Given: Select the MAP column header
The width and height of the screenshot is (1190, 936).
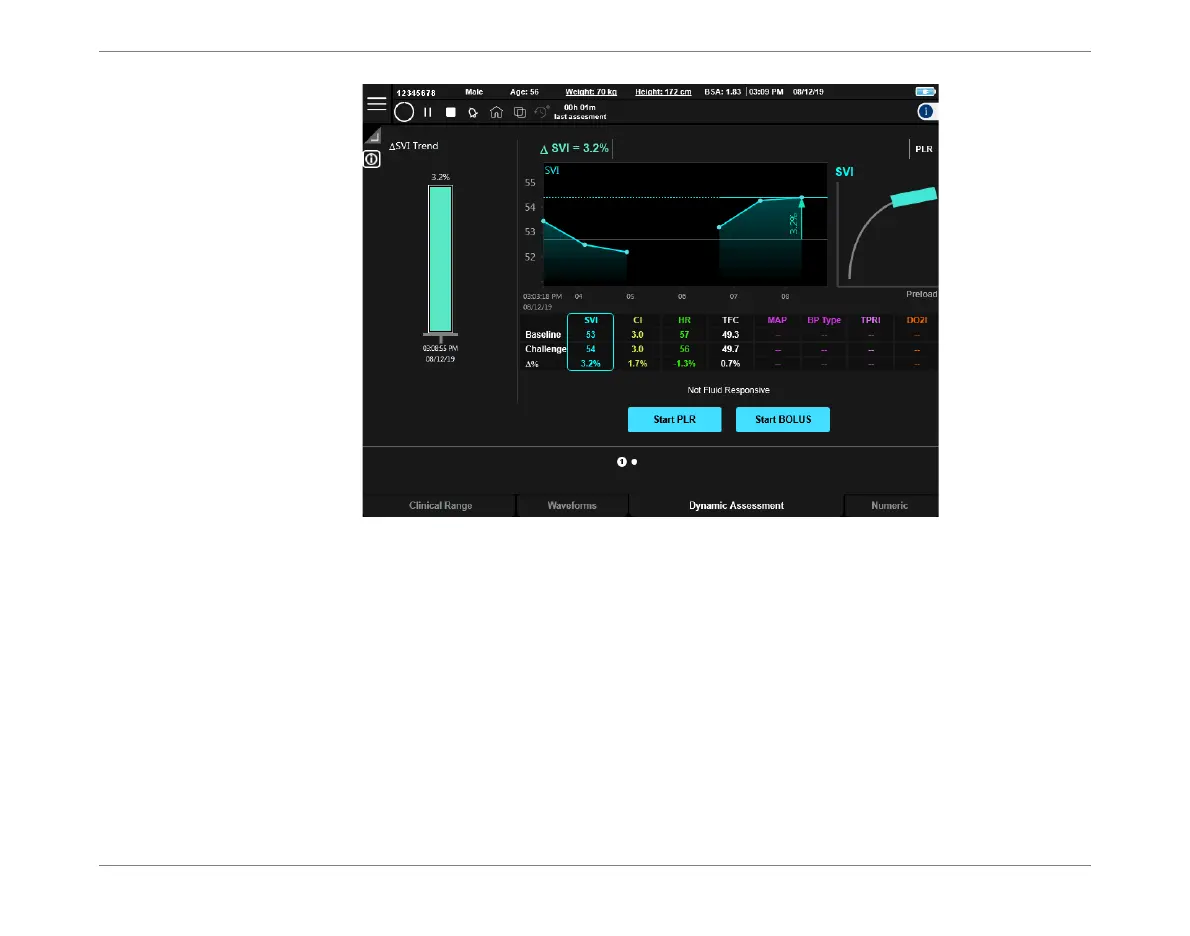Looking at the screenshot, I should point(777,320).
